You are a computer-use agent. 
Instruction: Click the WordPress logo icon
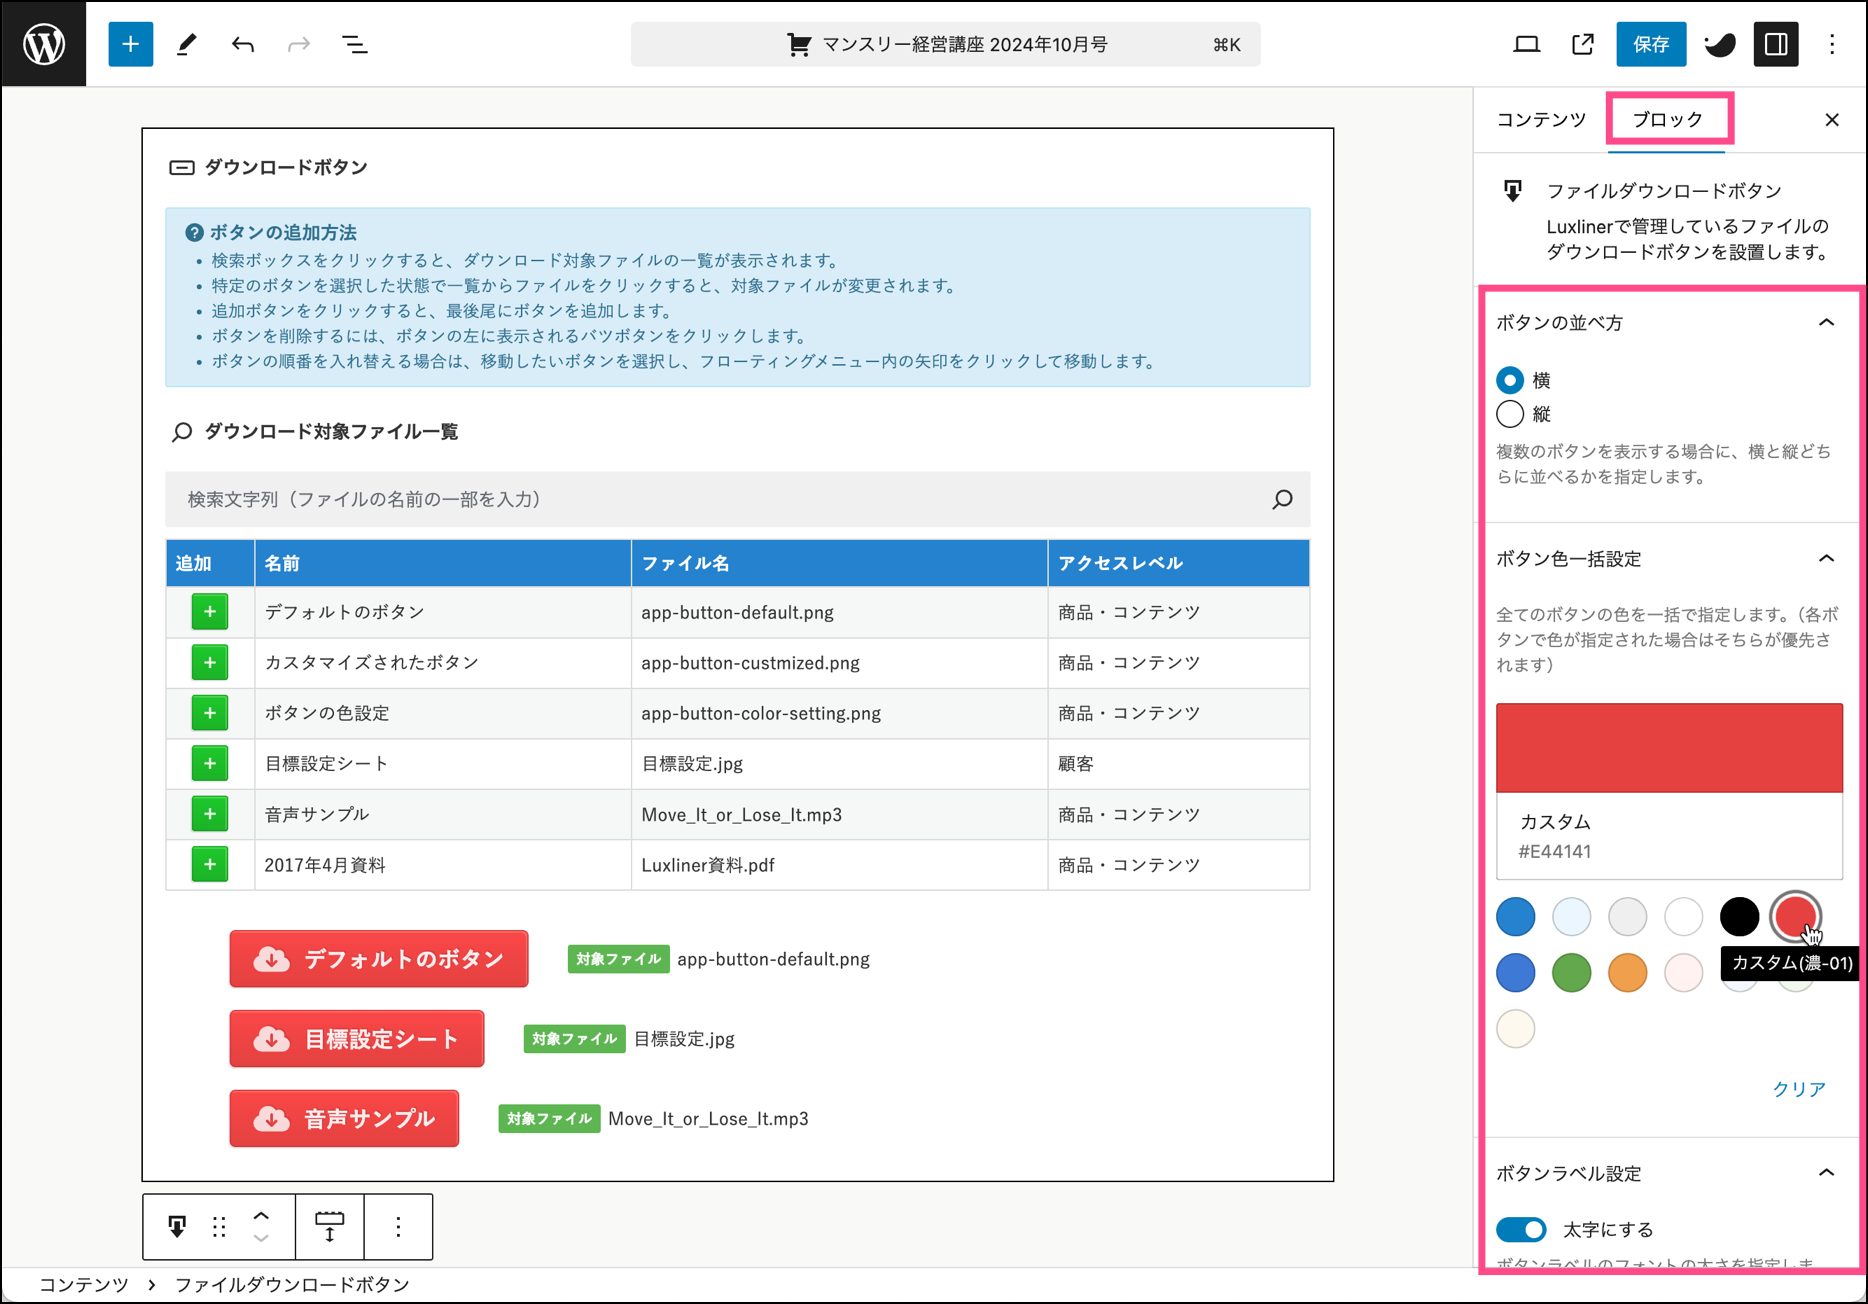coord(44,44)
